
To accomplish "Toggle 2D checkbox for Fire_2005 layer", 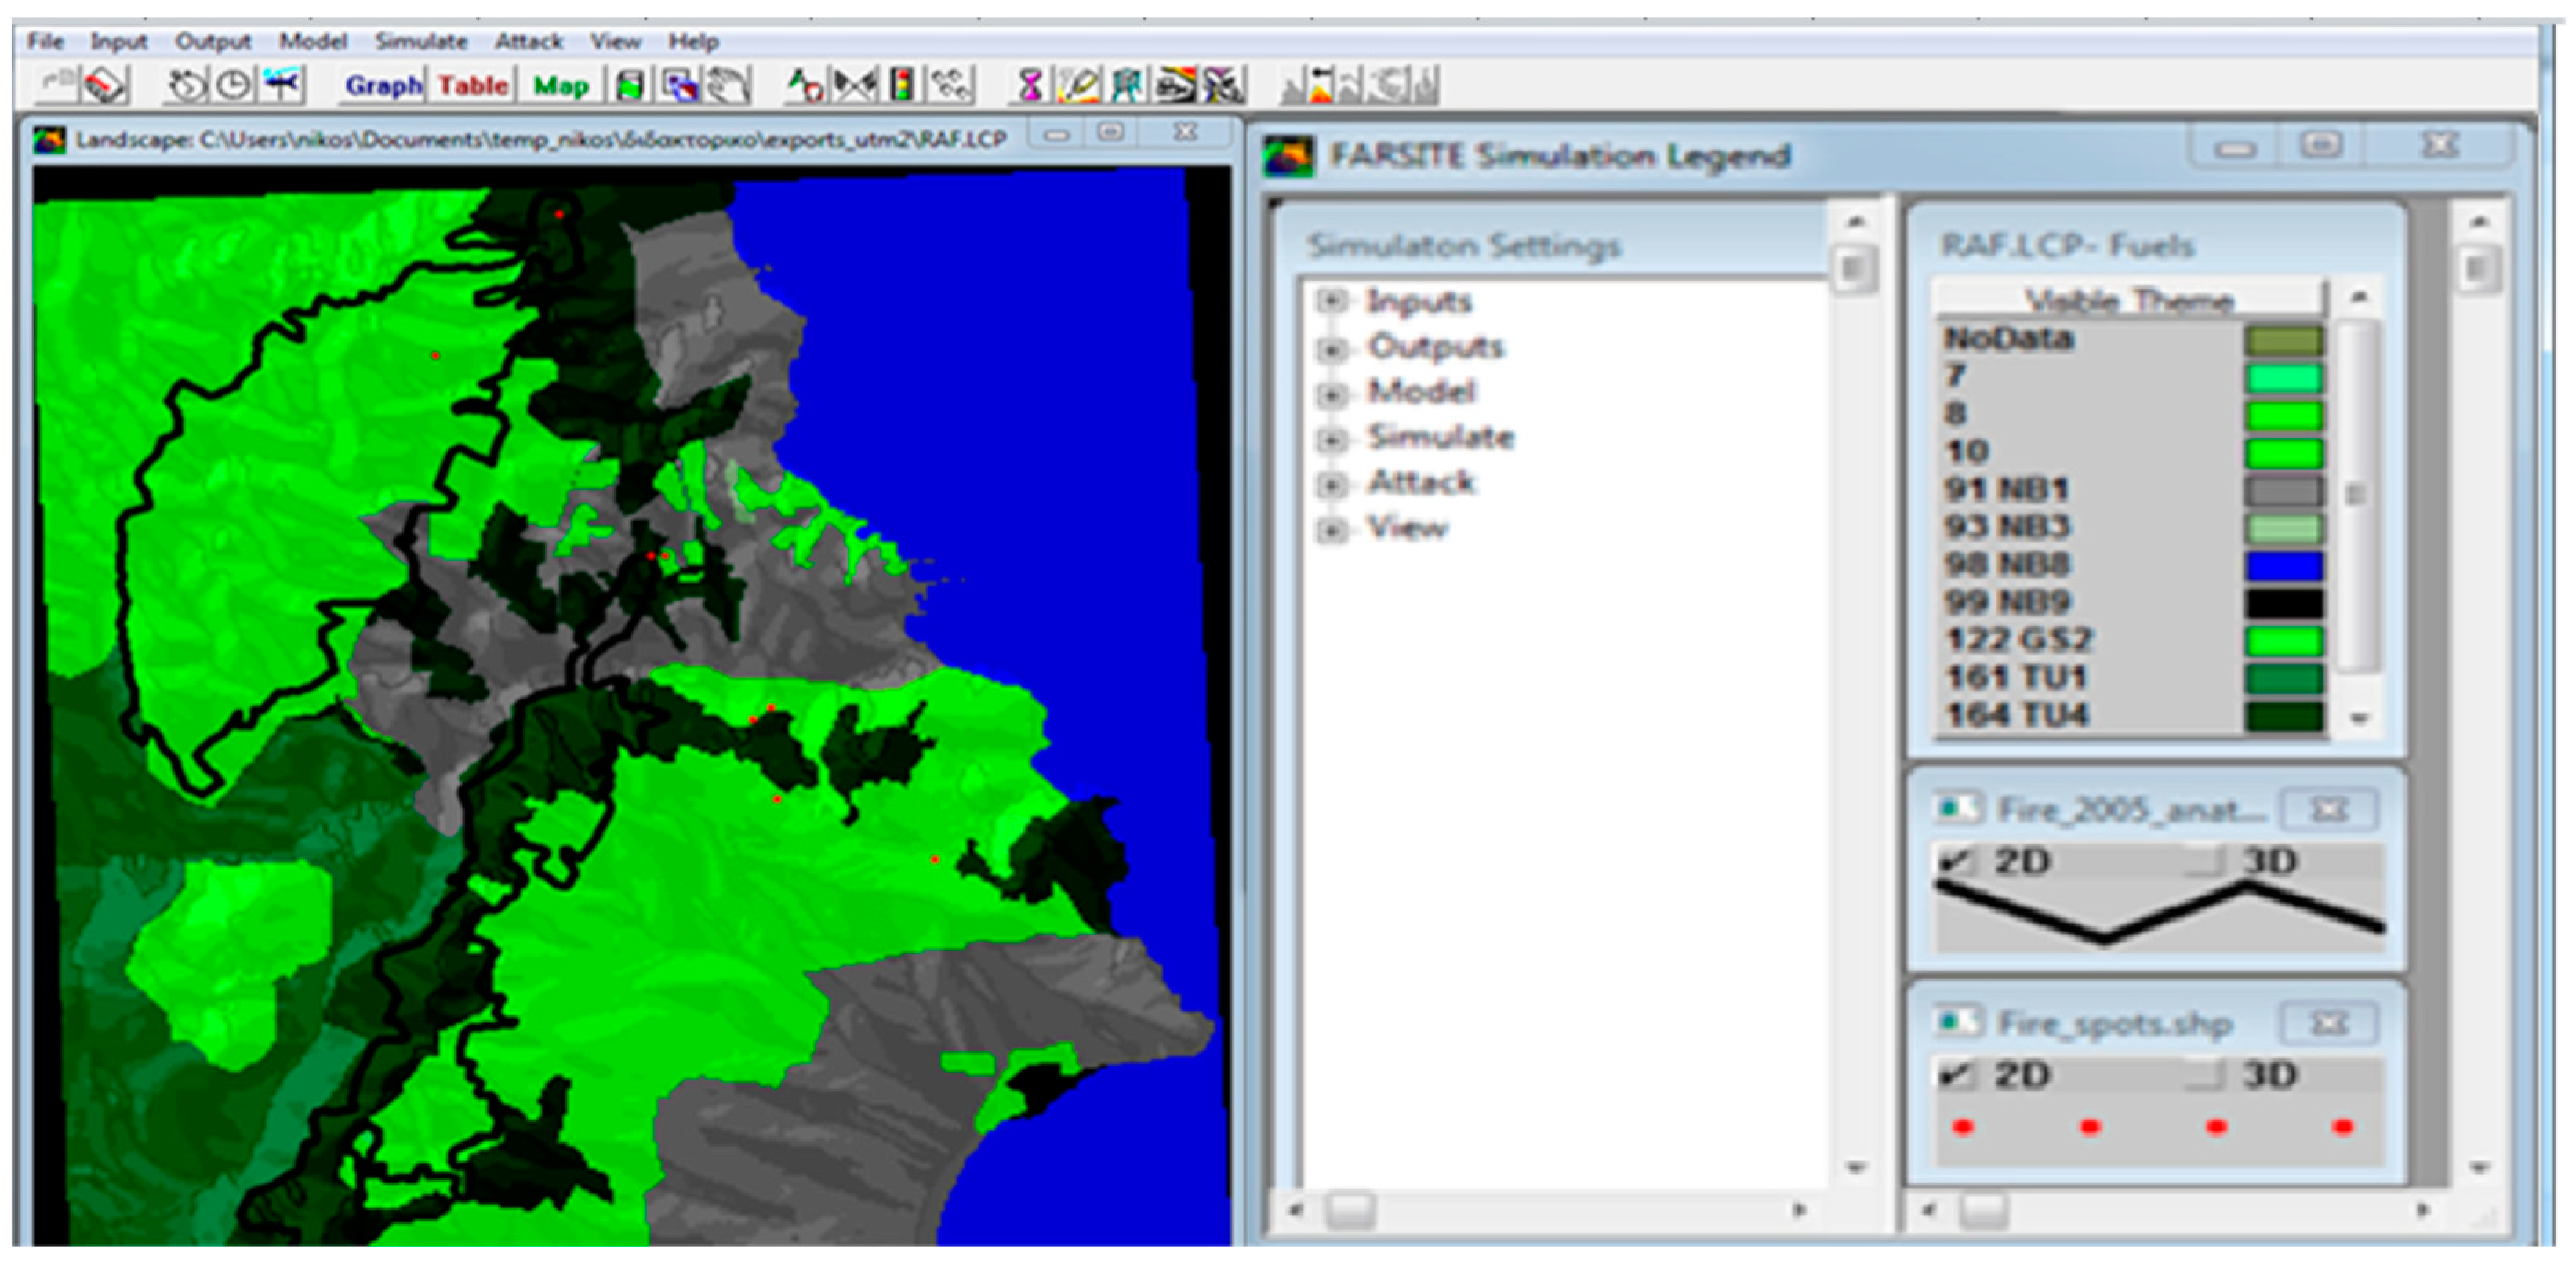I will pos(1955,861).
